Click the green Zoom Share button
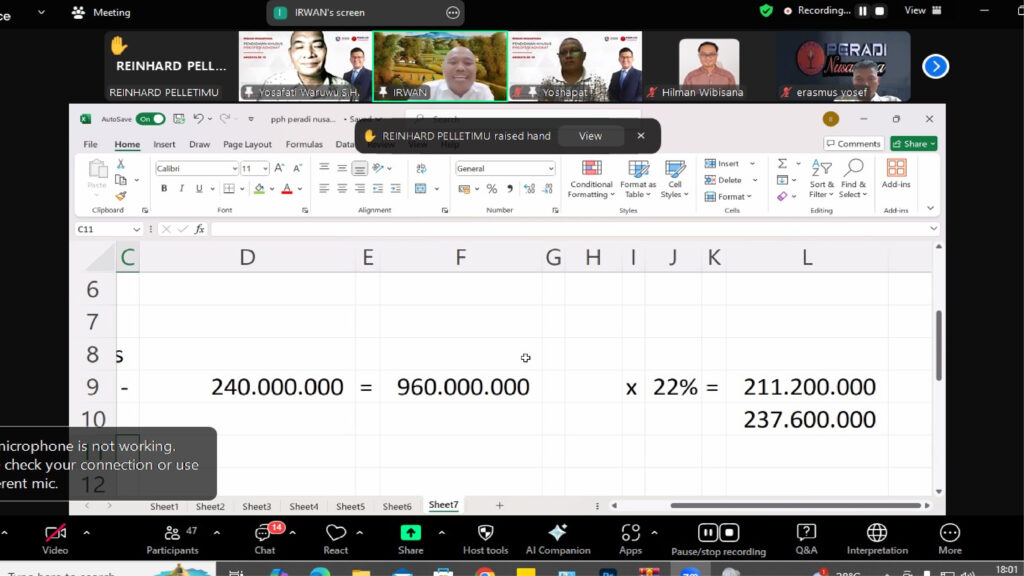The width and height of the screenshot is (1024, 576). tap(411, 539)
